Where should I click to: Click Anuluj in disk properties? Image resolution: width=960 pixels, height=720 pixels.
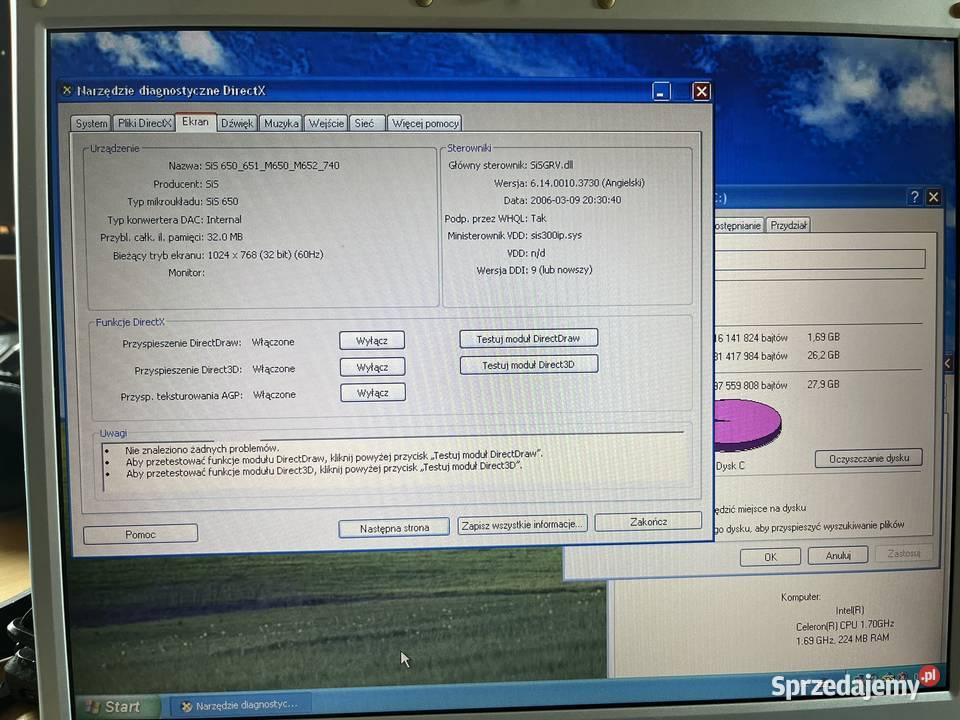coord(838,556)
